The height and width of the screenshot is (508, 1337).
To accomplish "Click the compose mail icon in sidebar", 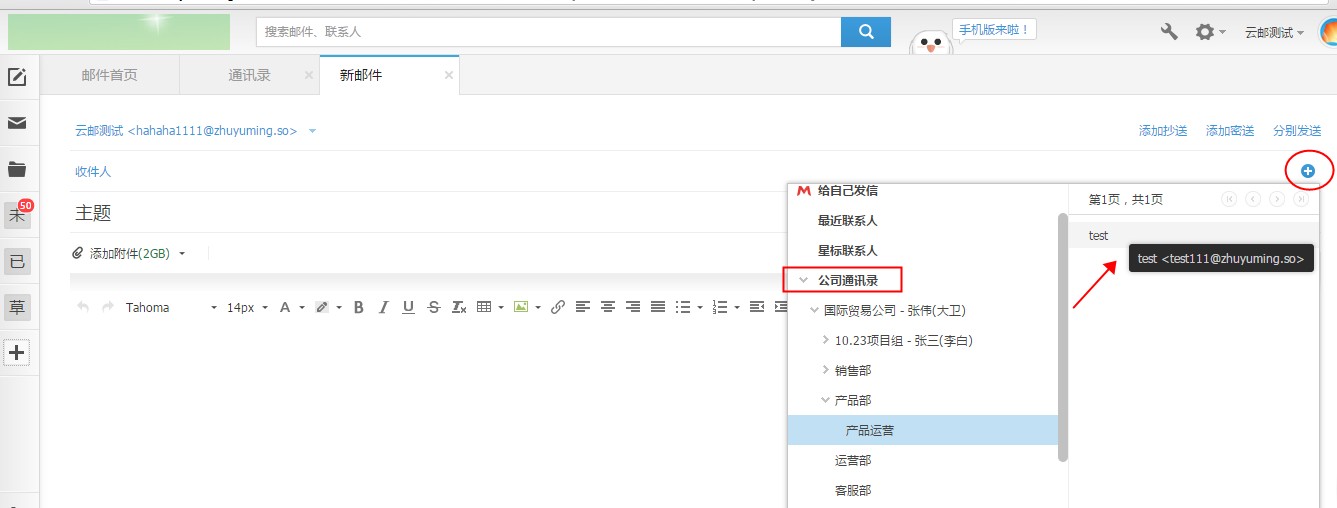I will click(x=17, y=77).
